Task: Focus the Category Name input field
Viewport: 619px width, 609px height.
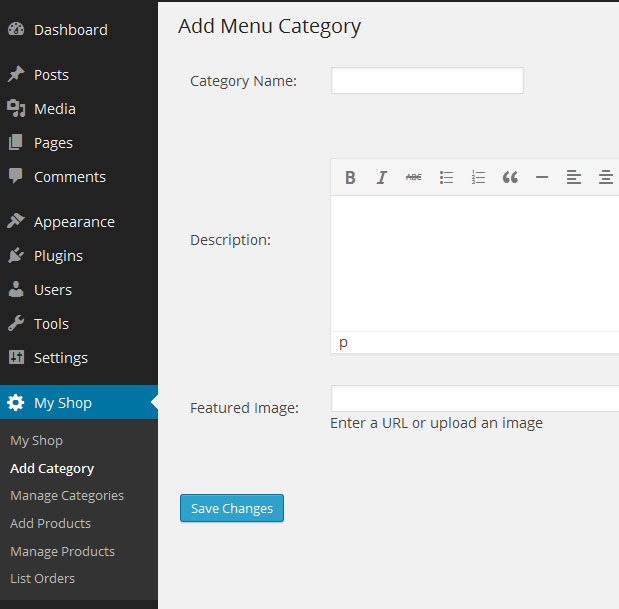Action: pyautogui.click(x=428, y=81)
